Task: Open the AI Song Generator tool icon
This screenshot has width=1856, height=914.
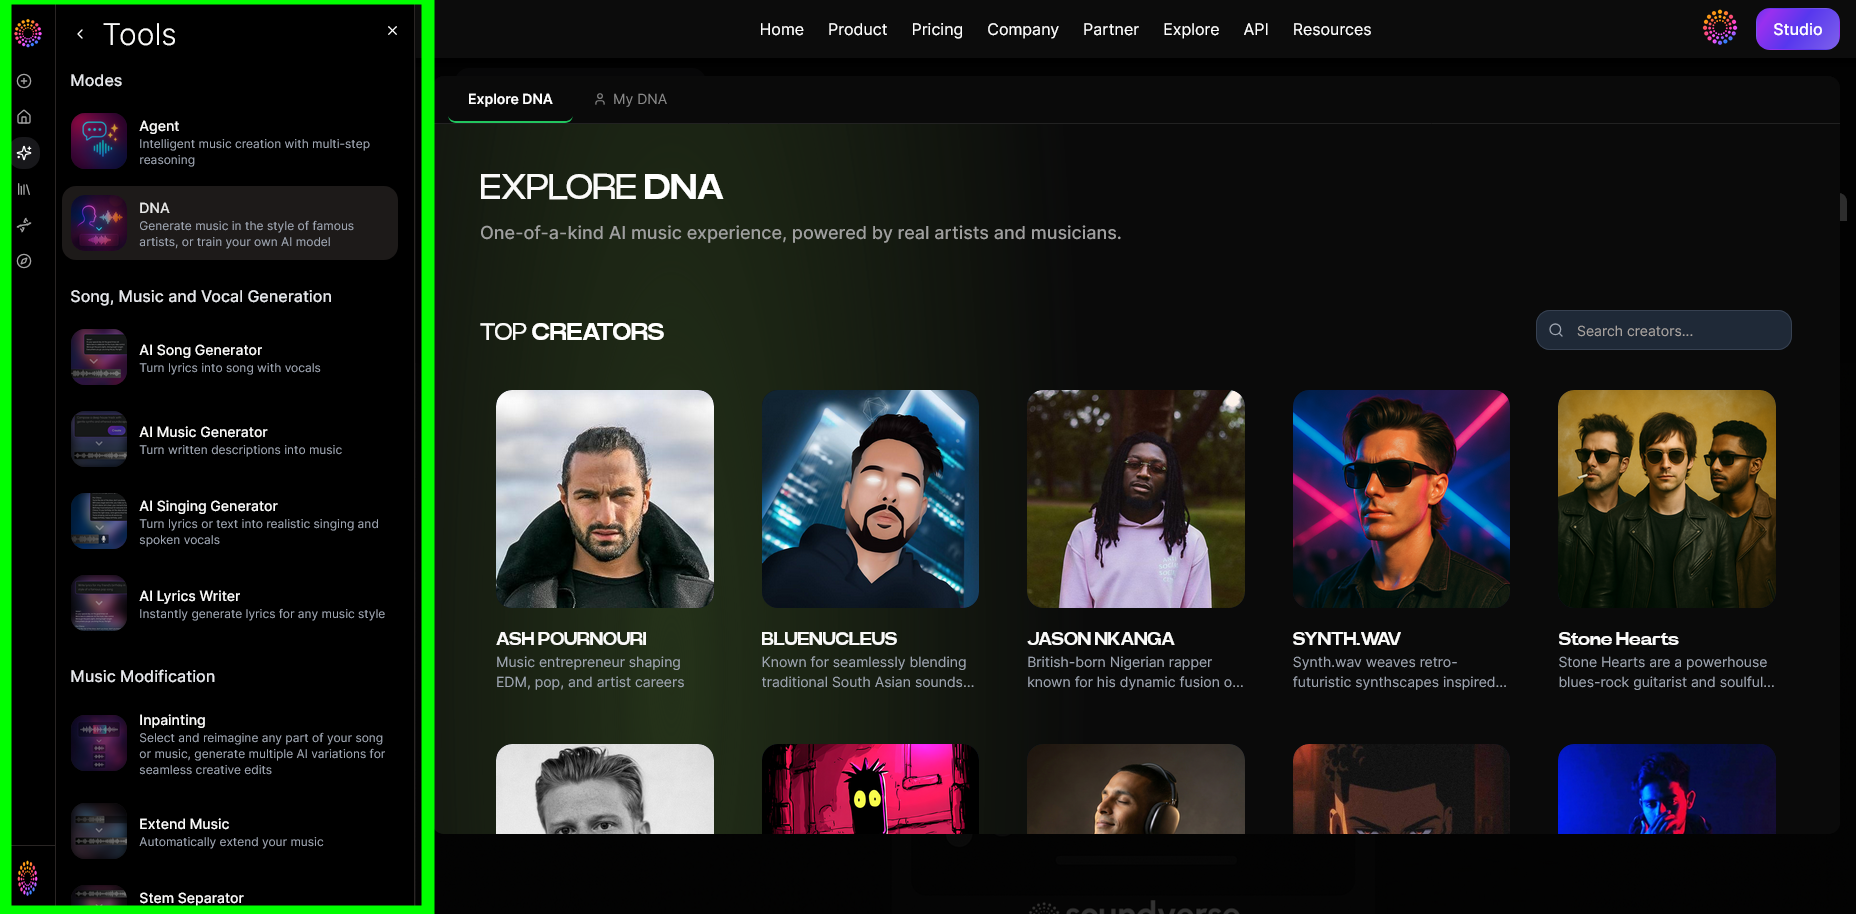Action: click(x=99, y=357)
